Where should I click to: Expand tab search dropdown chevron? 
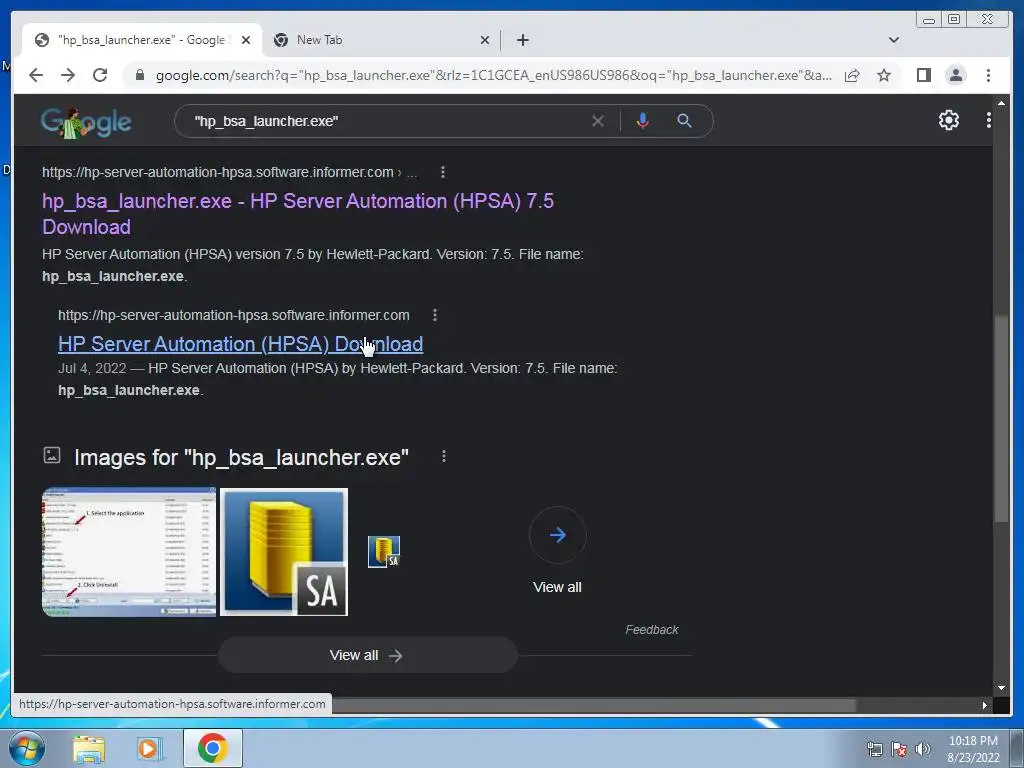894,40
